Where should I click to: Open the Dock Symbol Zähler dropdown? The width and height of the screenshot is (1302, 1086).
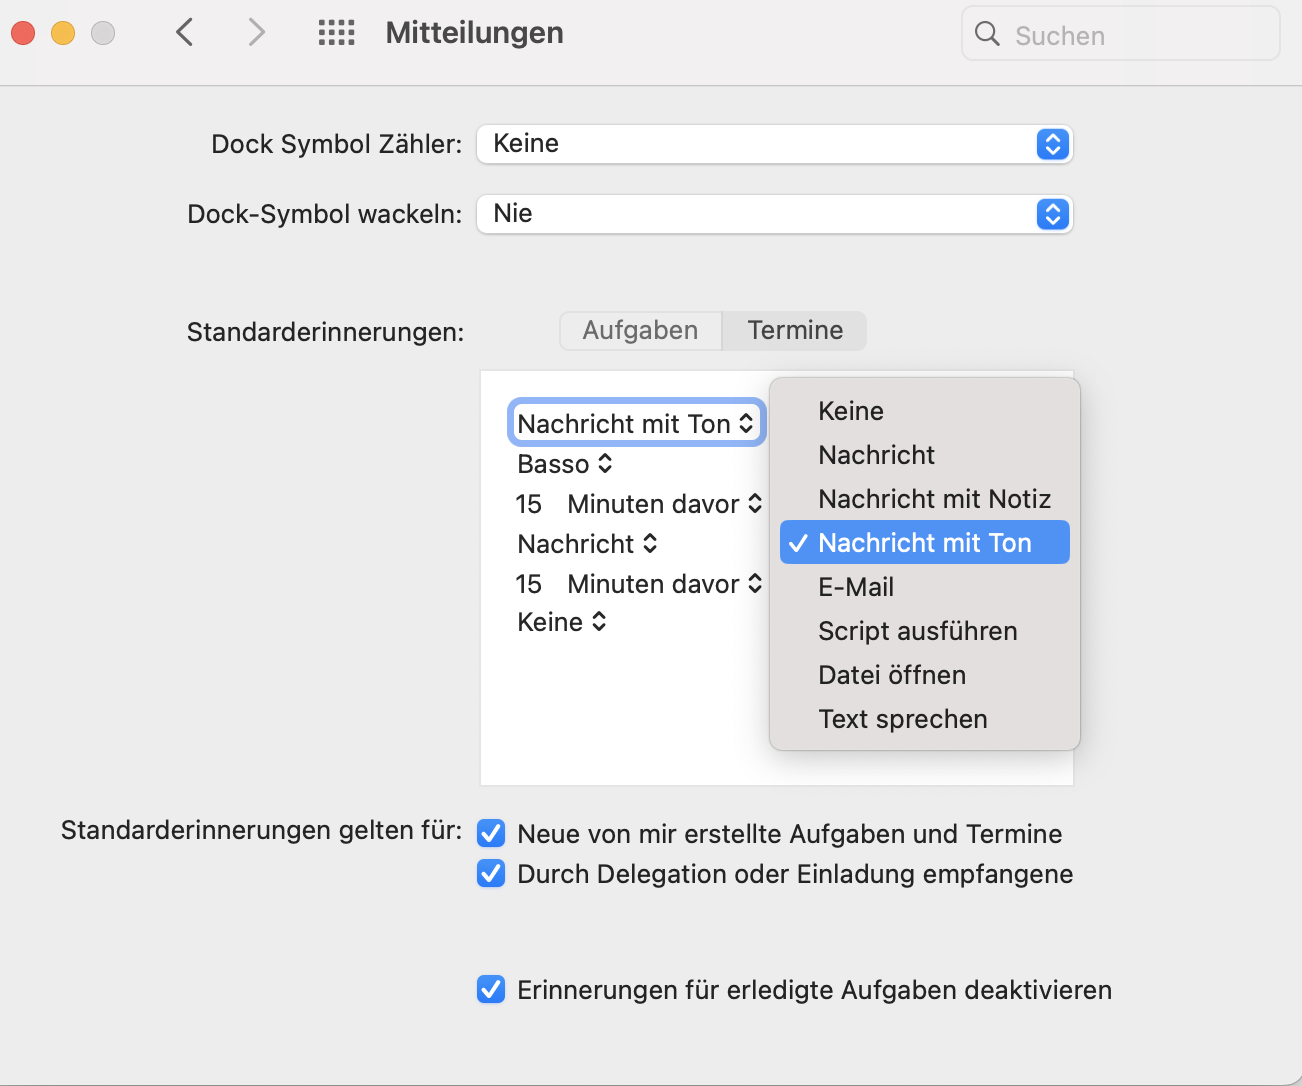coord(774,144)
